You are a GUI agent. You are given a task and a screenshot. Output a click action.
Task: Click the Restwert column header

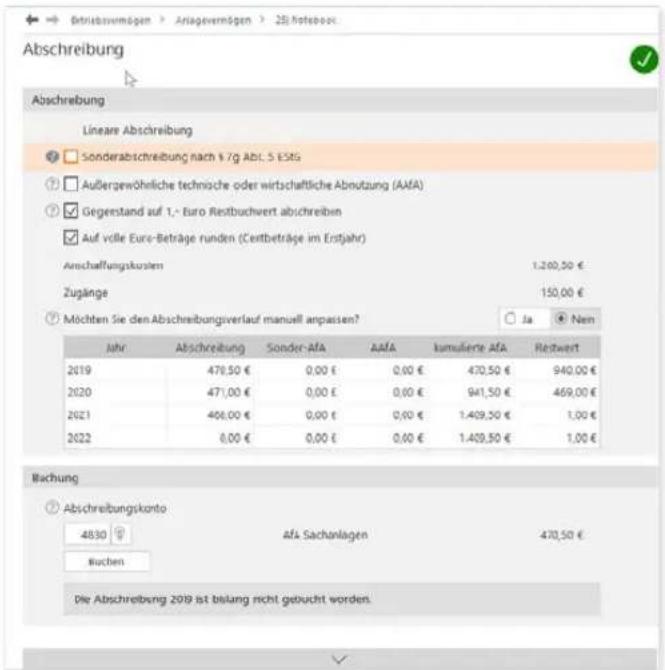[x=556, y=348]
